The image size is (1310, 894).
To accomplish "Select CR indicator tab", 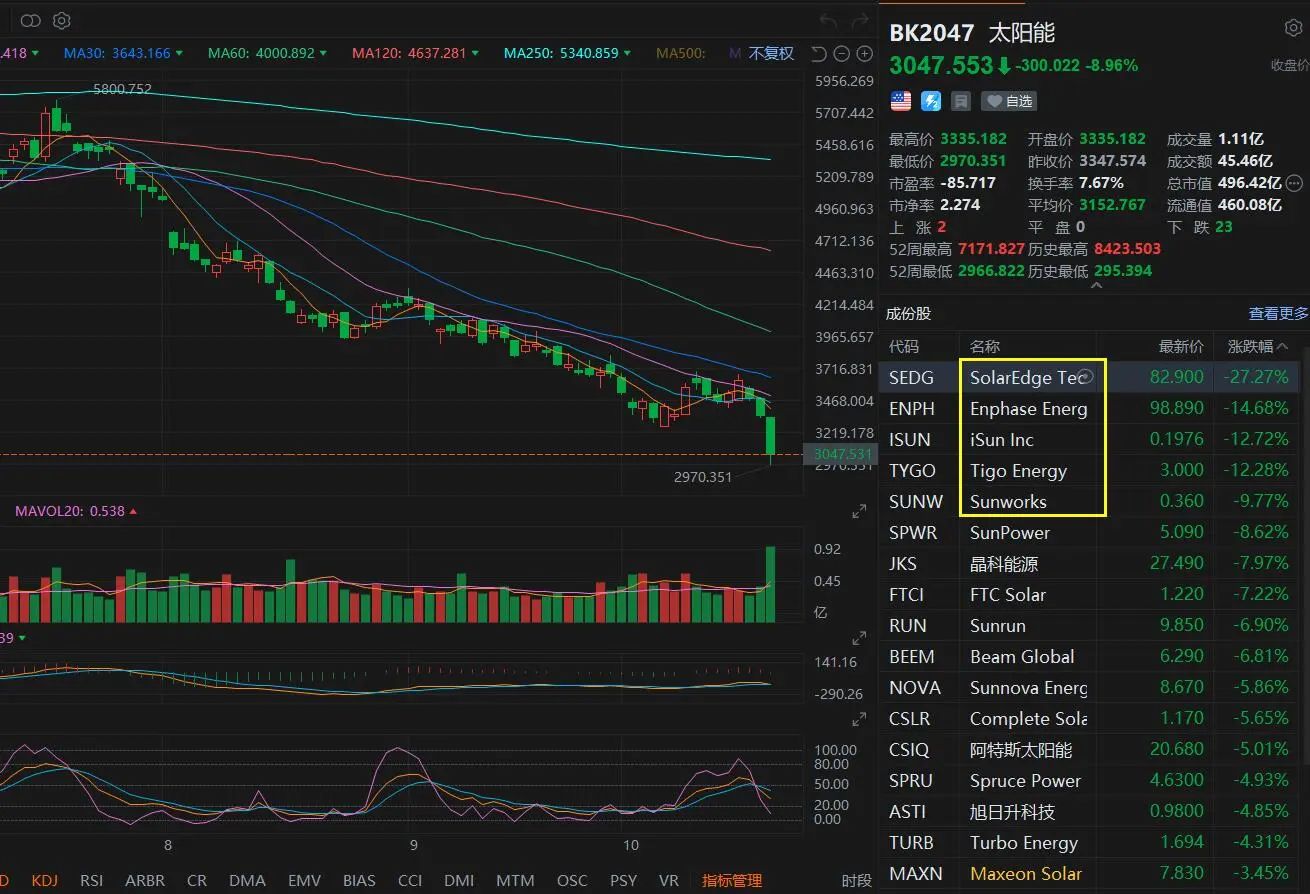I will pyautogui.click(x=197, y=881).
